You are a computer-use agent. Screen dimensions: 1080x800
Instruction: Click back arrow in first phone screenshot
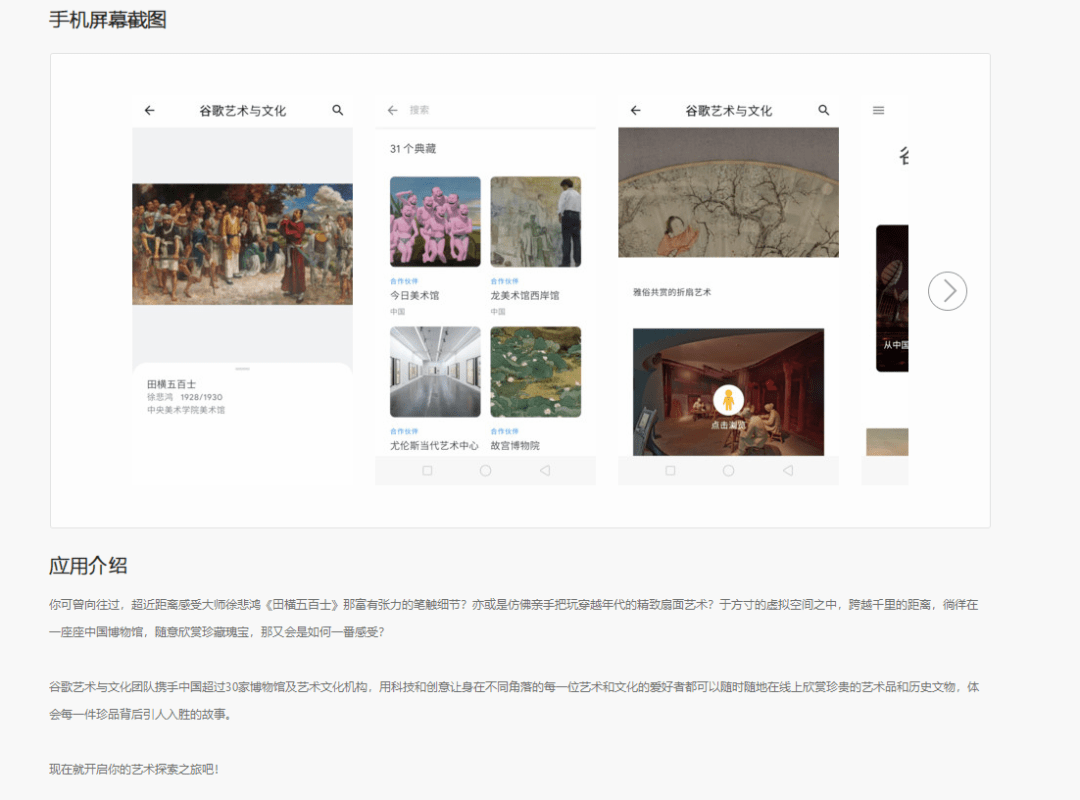tap(149, 110)
